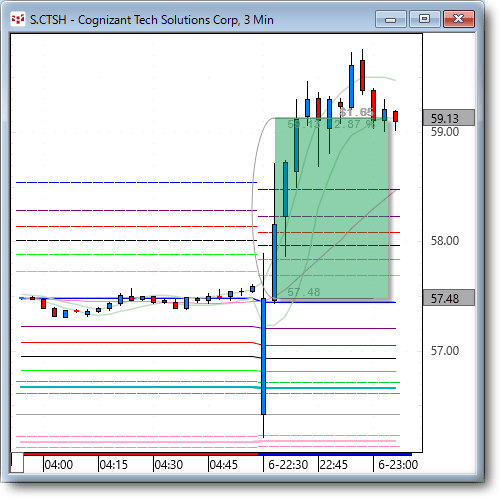Maximize the S.CTSH chart window
Image resolution: width=502 pixels, height=500 pixels.
424,19
